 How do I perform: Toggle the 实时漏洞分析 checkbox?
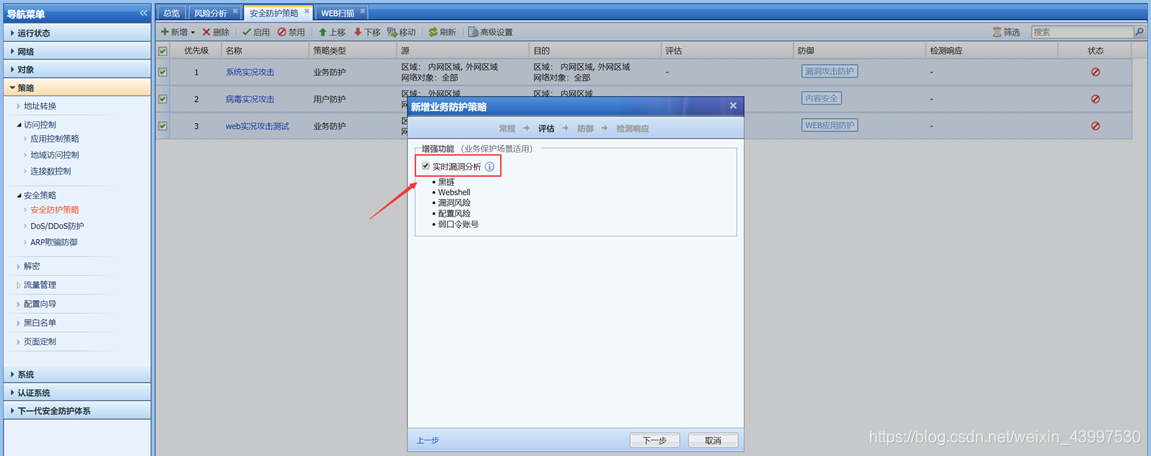[x=426, y=167]
